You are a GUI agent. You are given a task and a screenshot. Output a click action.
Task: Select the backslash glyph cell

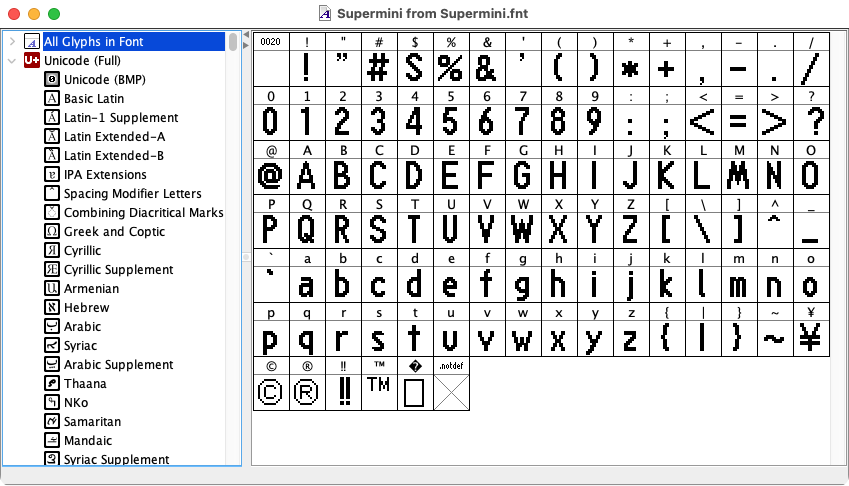703,222
